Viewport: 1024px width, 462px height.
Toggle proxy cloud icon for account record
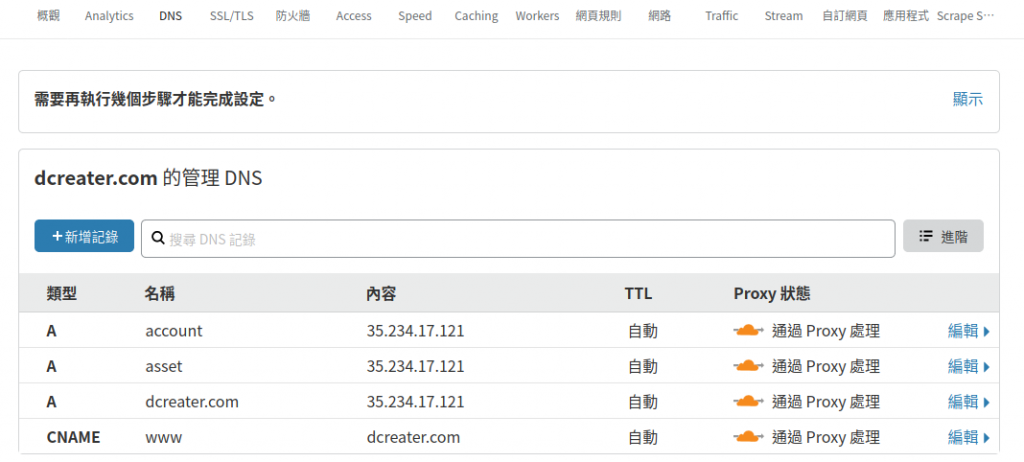[748, 331]
